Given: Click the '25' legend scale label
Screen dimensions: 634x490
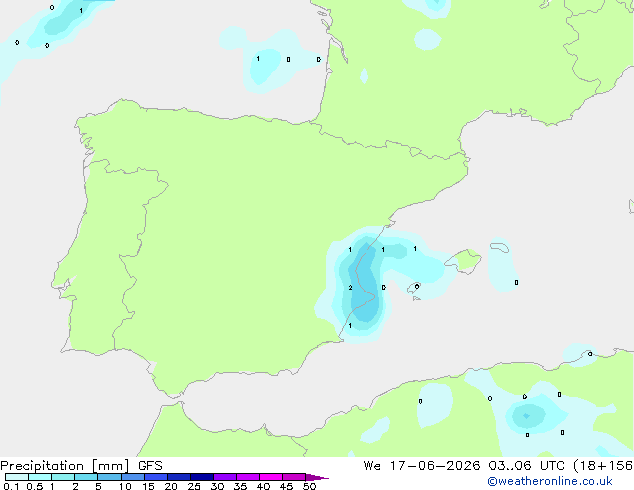Looking at the screenshot, I should click(194, 486).
